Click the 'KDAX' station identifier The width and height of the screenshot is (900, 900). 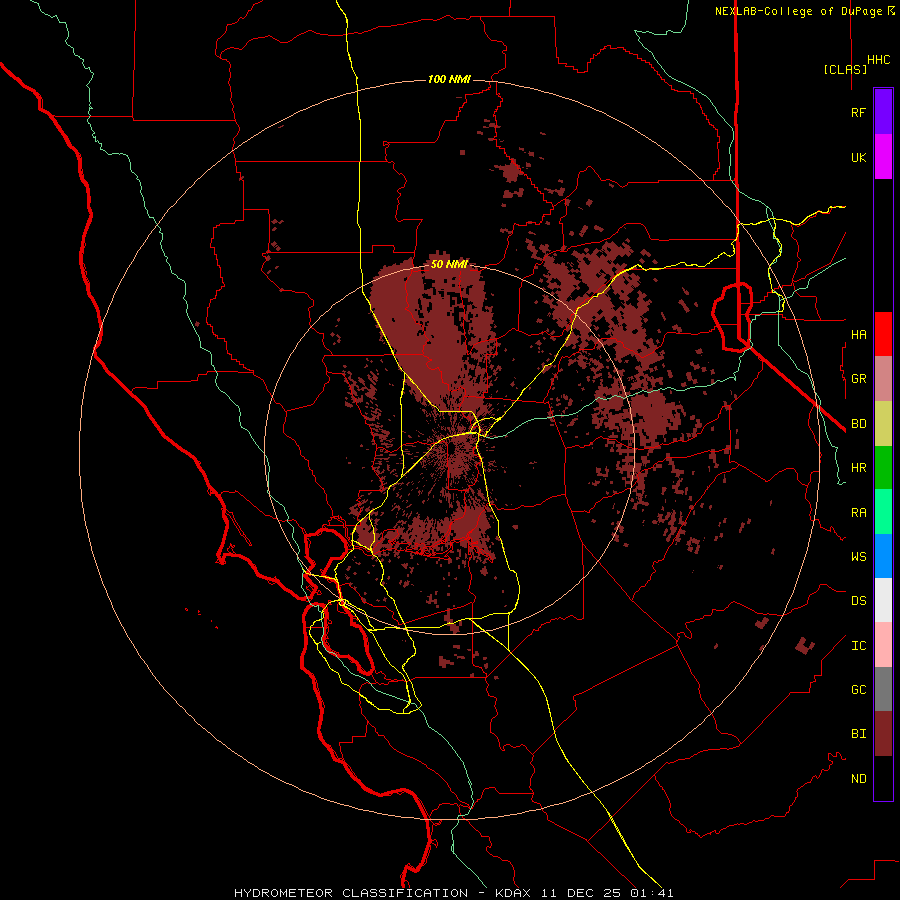coord(513,893)
